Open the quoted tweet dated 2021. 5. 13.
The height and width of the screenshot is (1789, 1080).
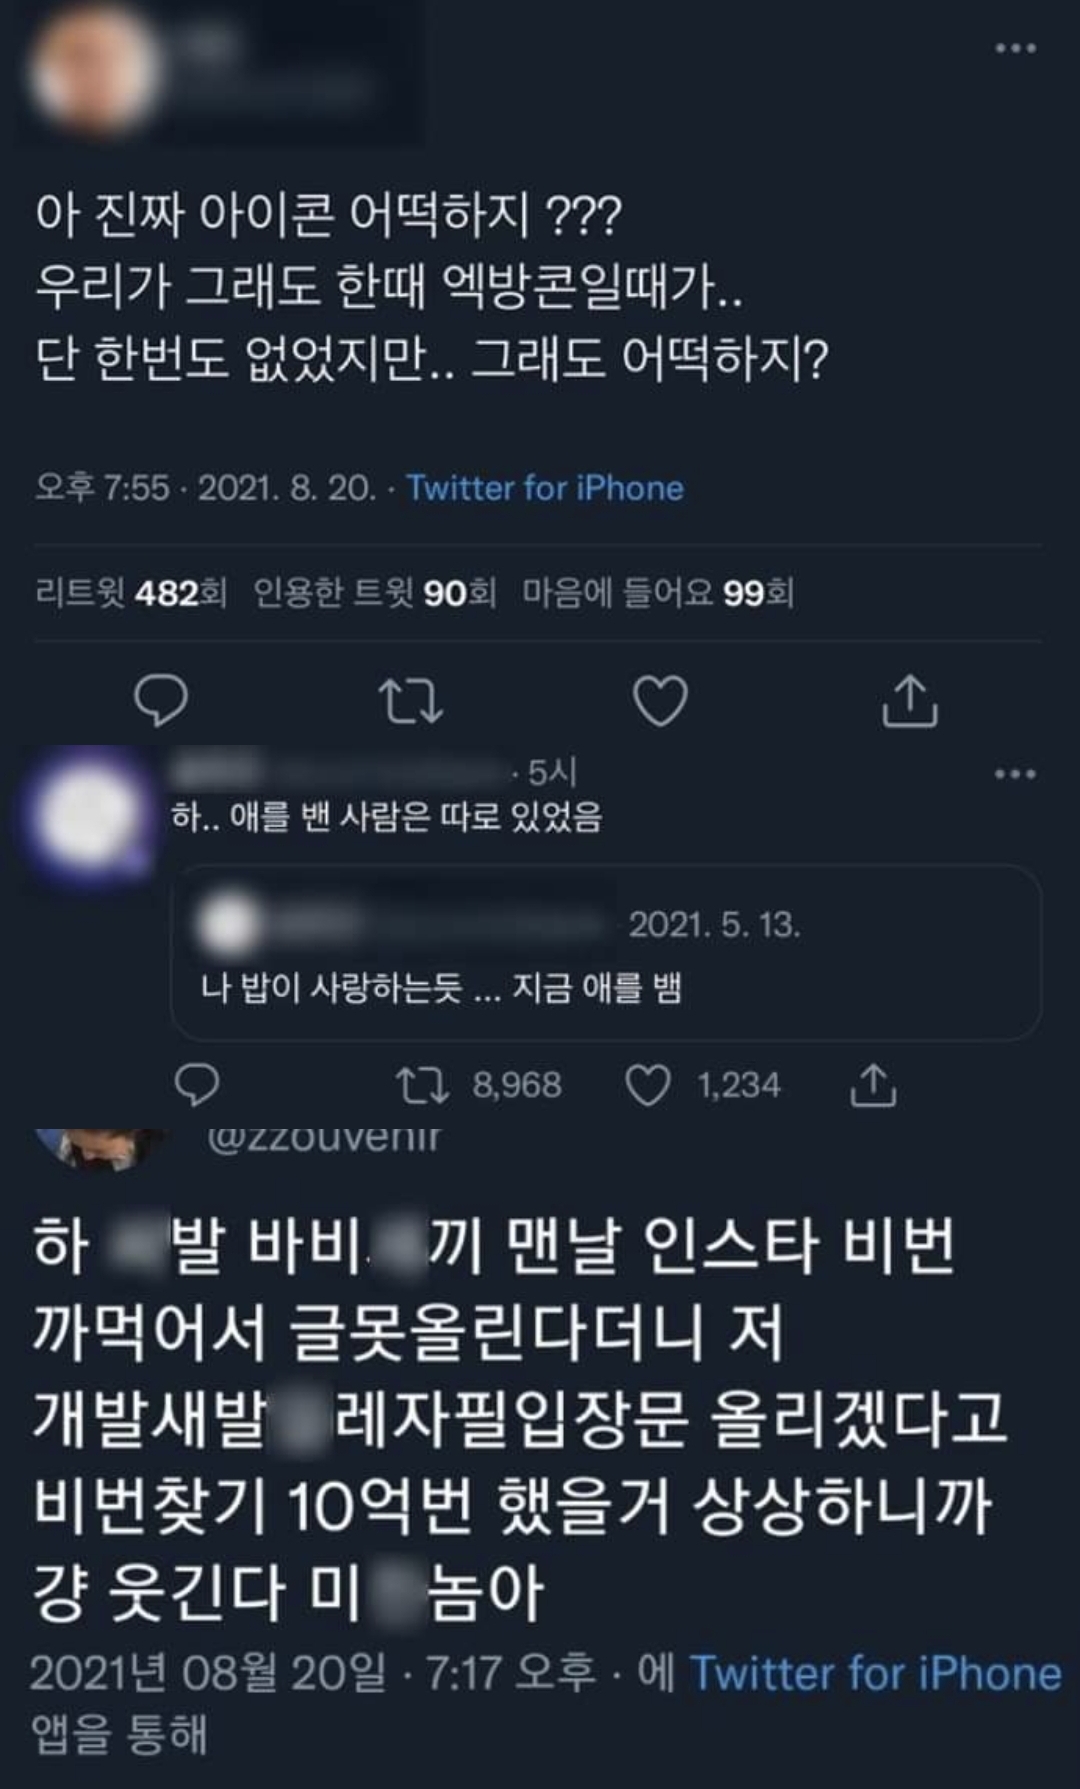[x=606, y=952]
